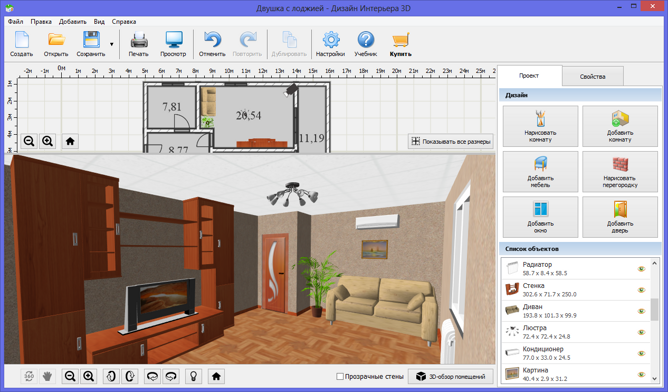Click Показывать все размеры button

click(451, 141)
